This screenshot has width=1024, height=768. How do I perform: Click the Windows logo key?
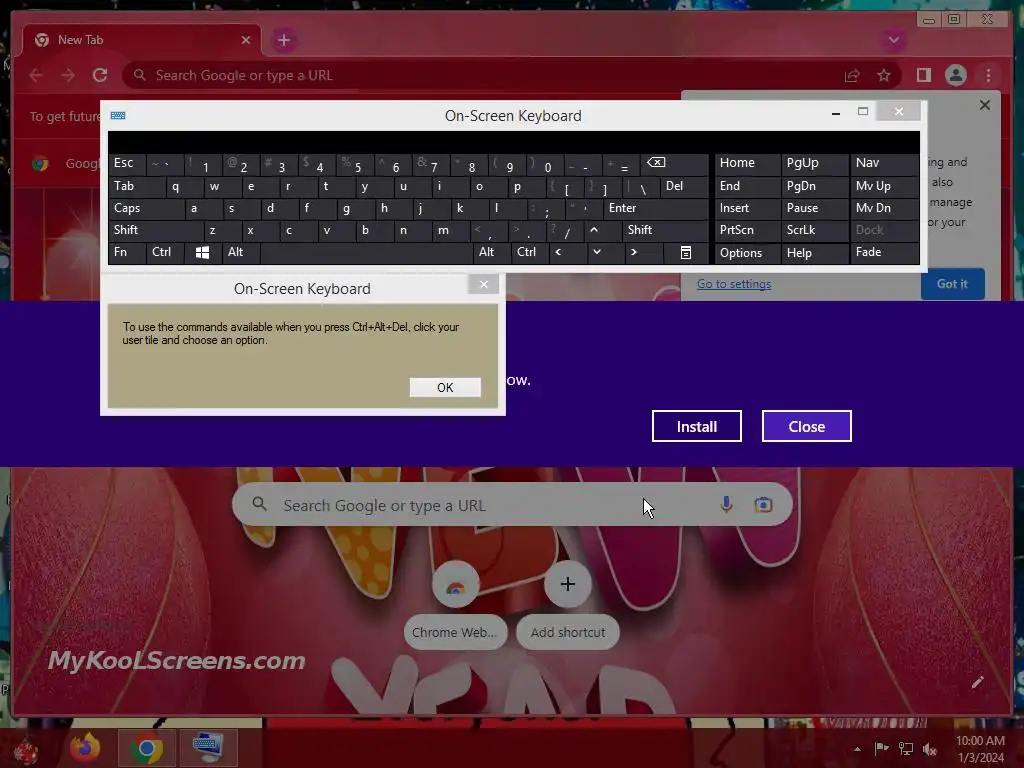[x=202, y=253]
